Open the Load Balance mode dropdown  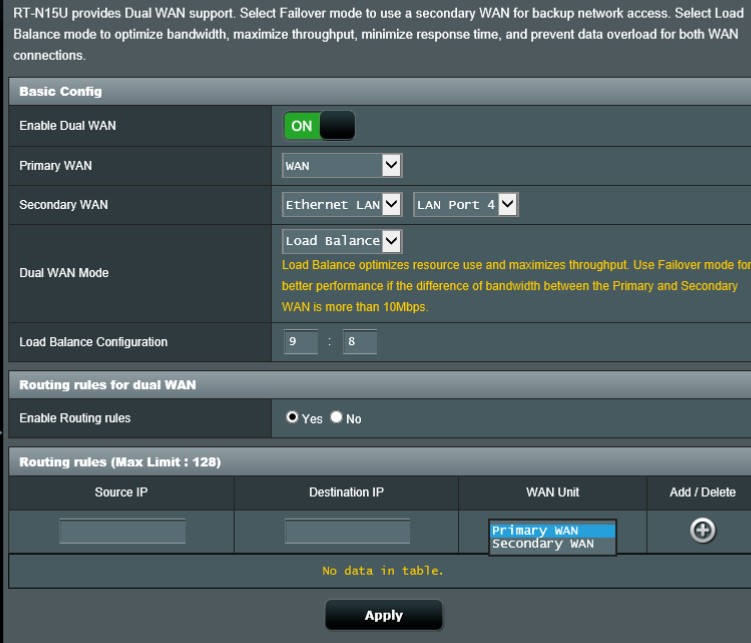tap(342, 241)
